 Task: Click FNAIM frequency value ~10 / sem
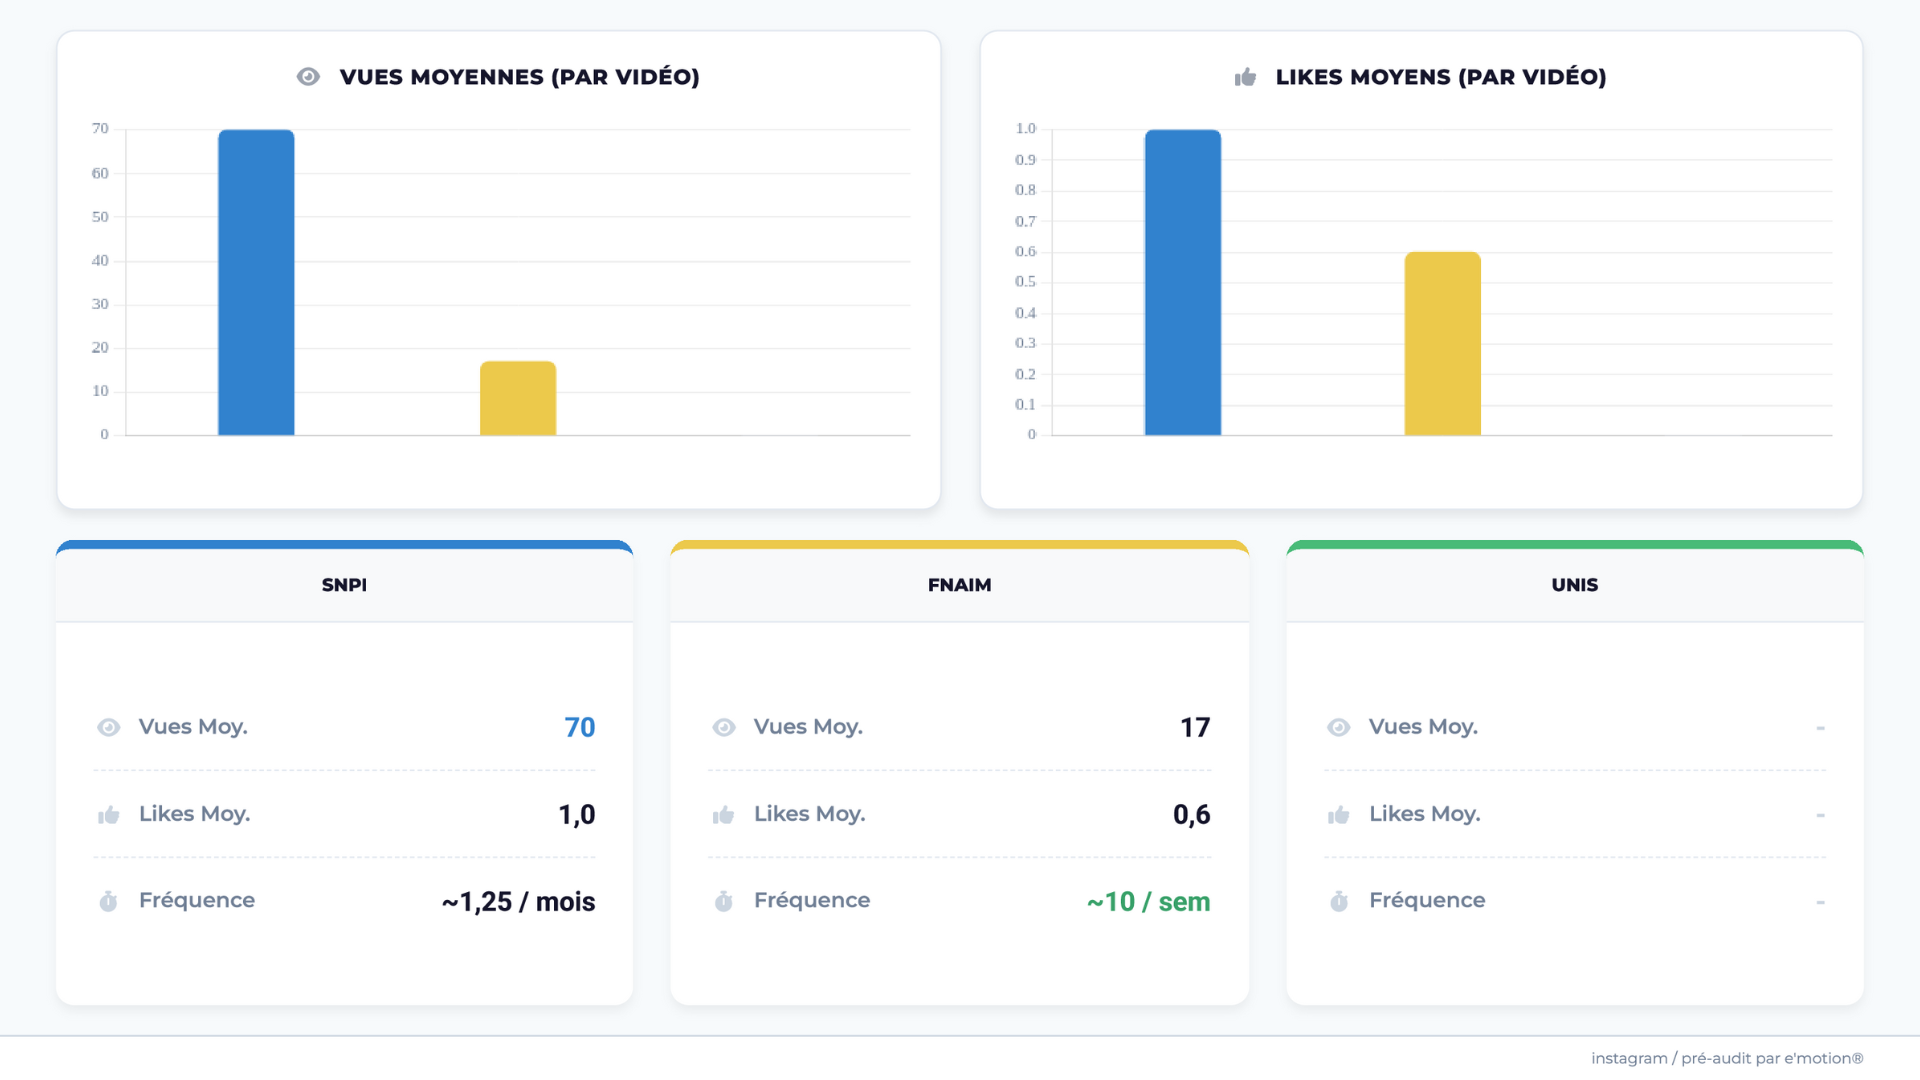pyautogui.click(x=1148, y=902)
